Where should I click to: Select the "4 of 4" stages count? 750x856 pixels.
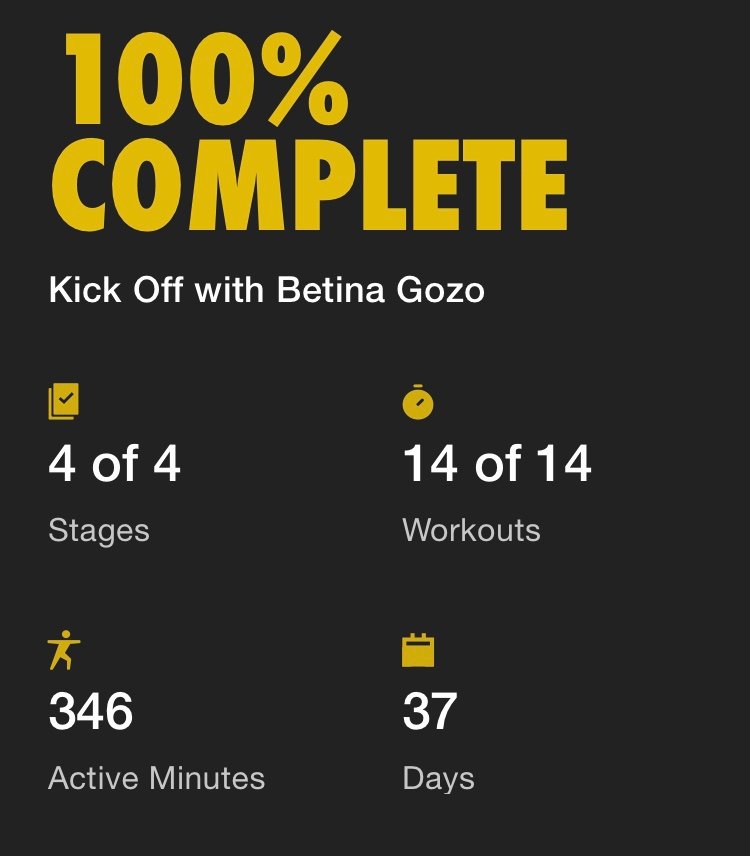point(114,465)
